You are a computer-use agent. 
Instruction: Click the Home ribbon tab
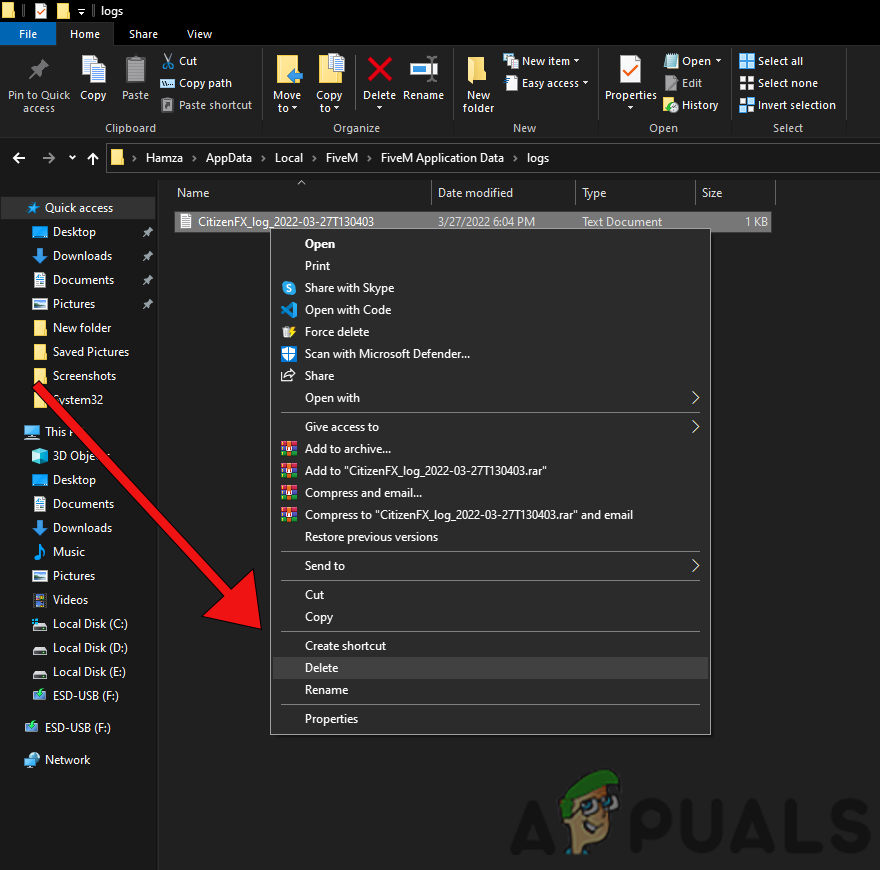pyautogui.click(x=85, y=34)
